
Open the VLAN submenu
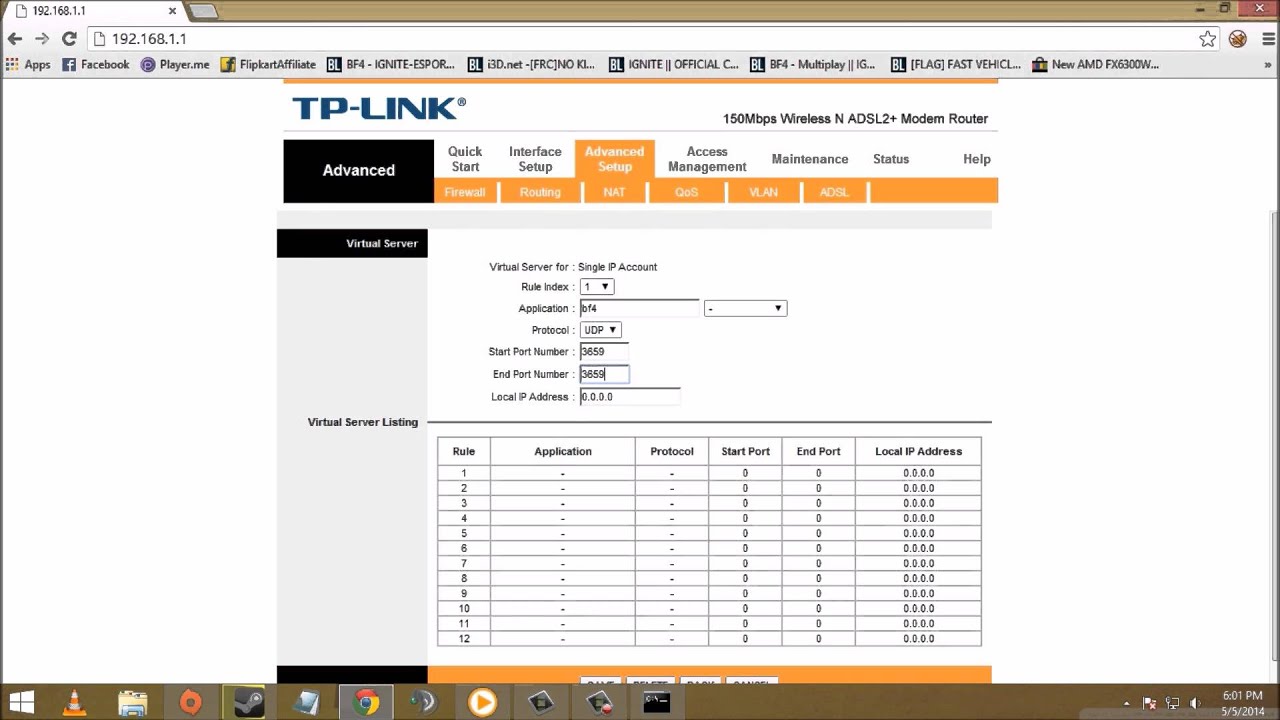tap(763, 192)
